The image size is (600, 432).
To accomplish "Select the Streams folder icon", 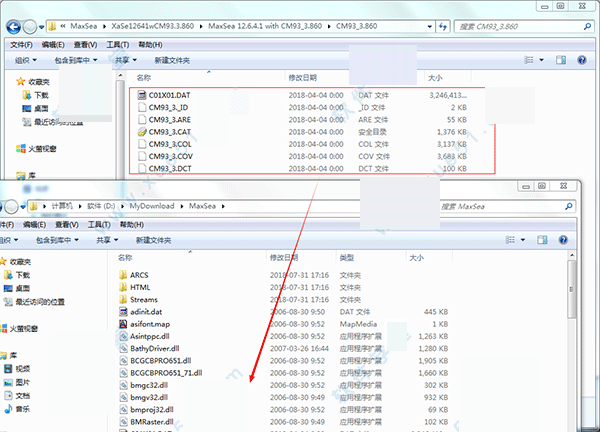I will coord(123,299).
